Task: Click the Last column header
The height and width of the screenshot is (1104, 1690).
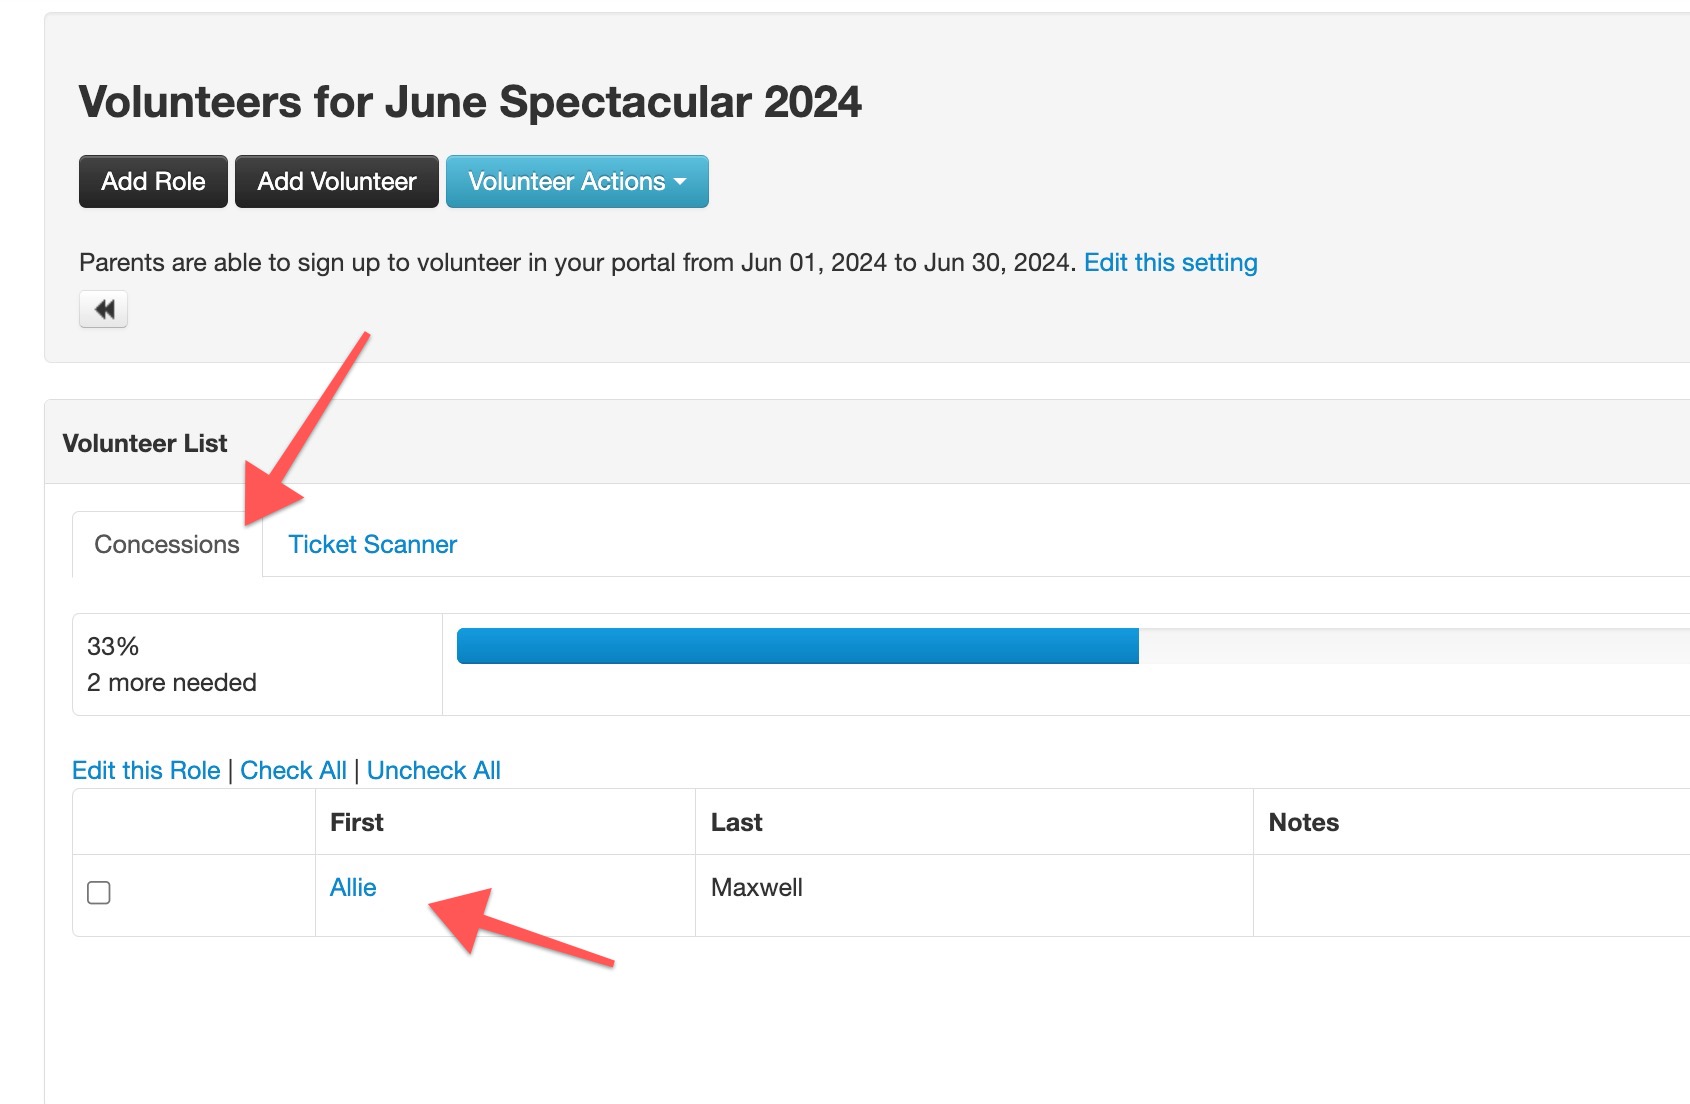Action: click(x=736, y=822)
